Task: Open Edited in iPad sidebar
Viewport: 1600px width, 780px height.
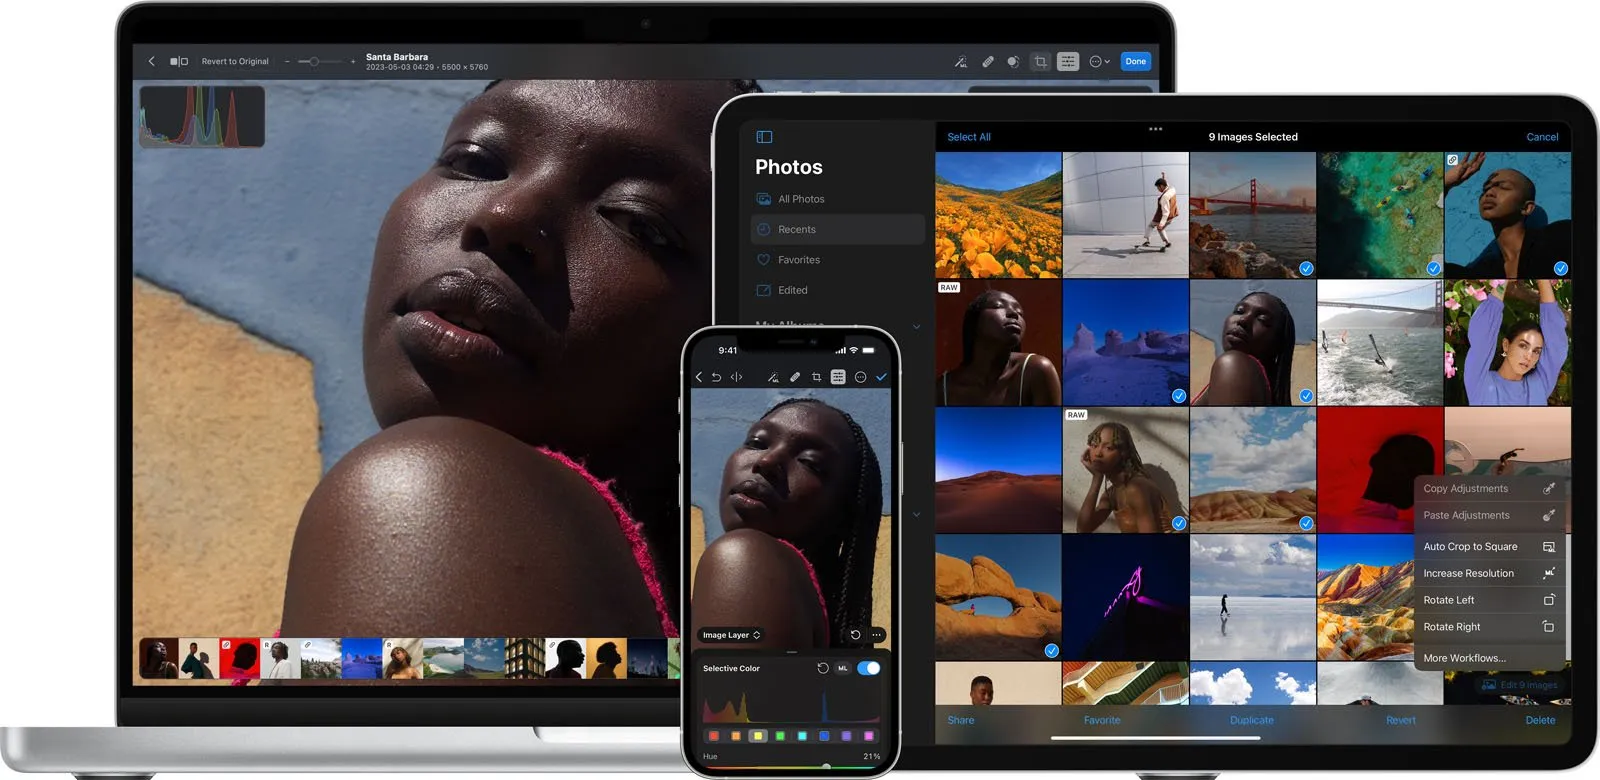Action: point(838,290)
